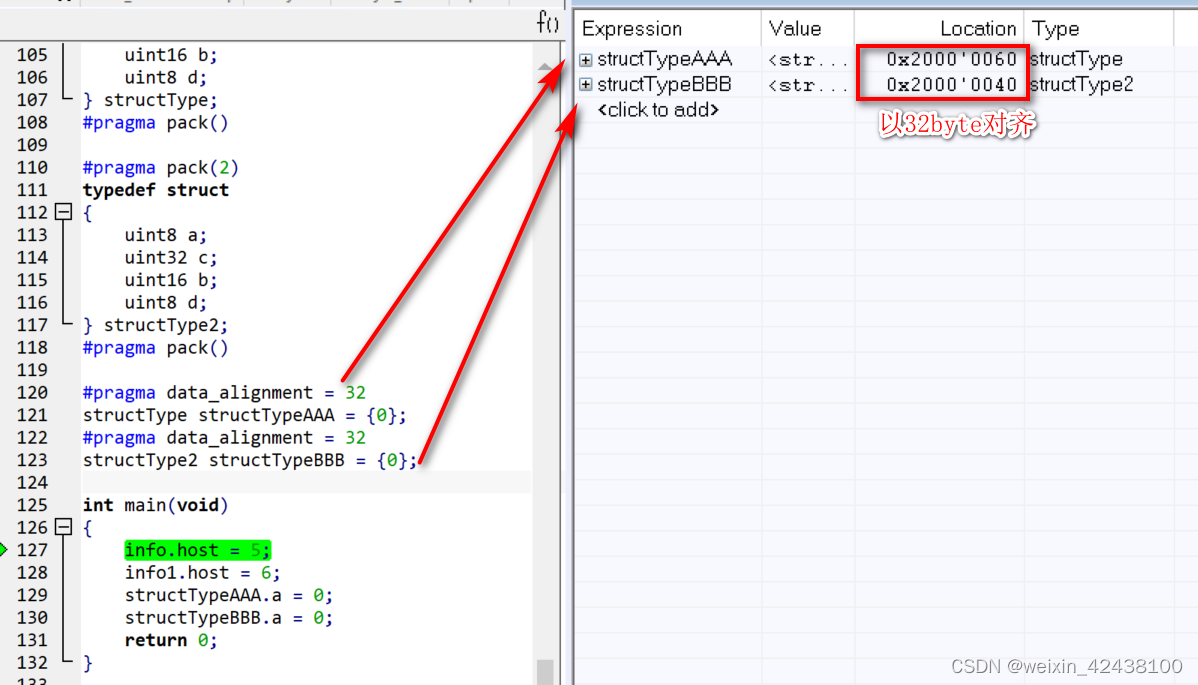This screenshot has width=1198, height=685.
Task: Place cursor on the 'return 0;' line
Action: 170,640
